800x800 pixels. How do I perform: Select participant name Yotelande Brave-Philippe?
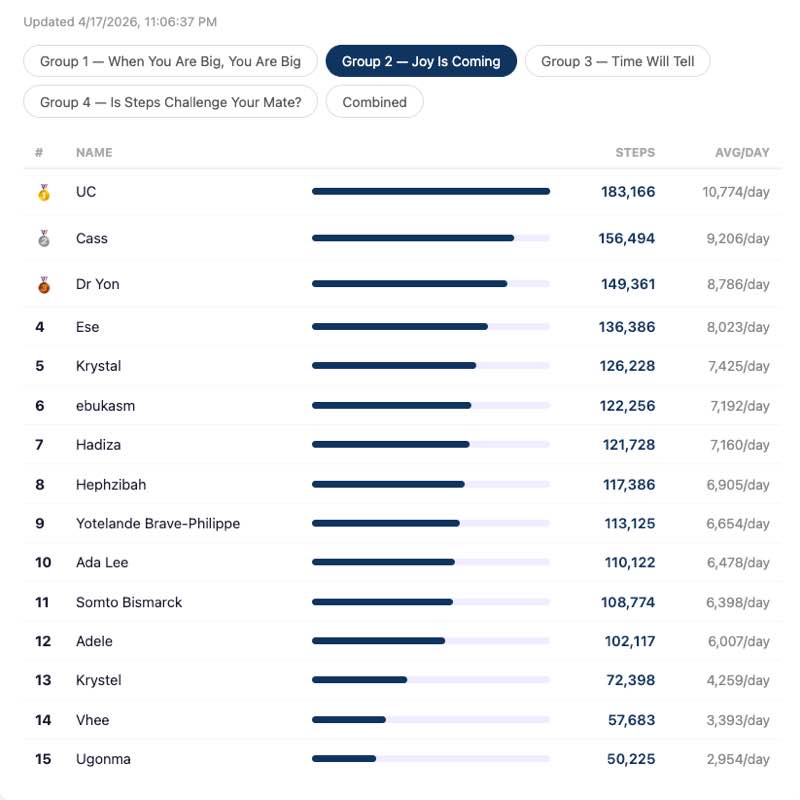pos(158,523)
